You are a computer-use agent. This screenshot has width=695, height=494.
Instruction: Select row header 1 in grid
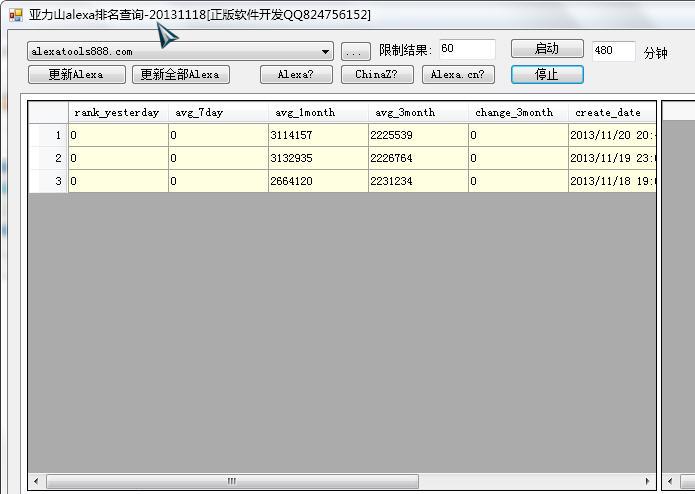pos(48,135)
